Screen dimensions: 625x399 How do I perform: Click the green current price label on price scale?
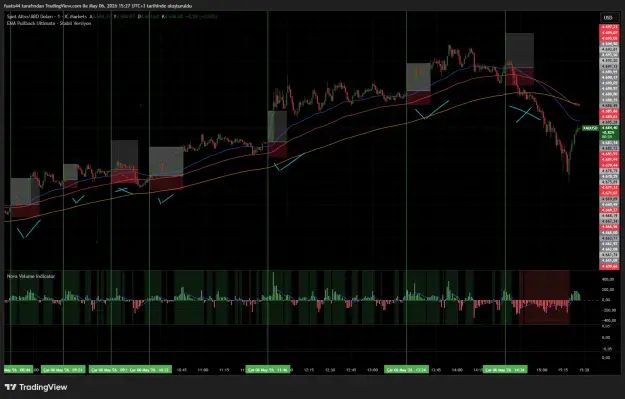point(609,132)
